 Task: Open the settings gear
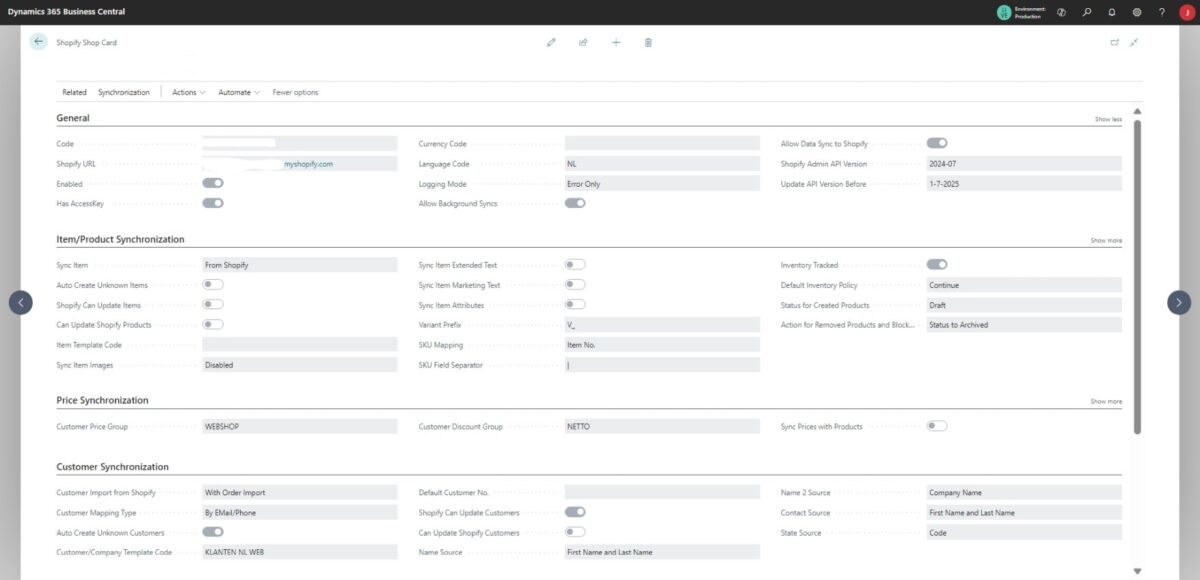coord(1137,12)
